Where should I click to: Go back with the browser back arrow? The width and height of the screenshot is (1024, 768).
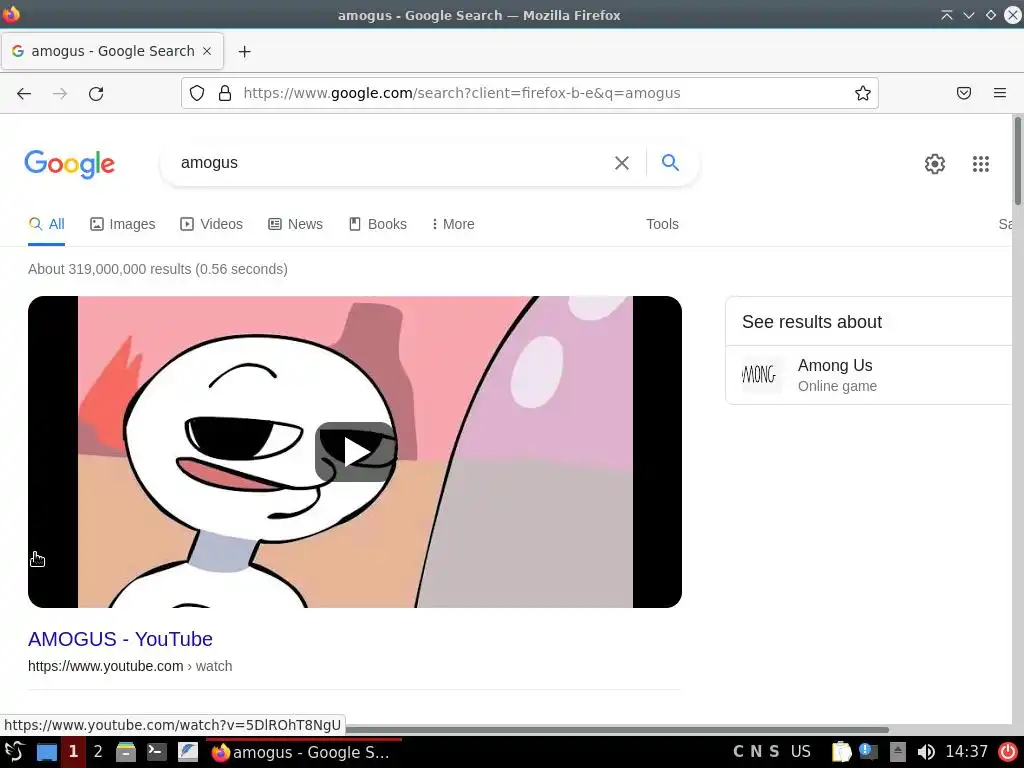[x=24, y=93]
